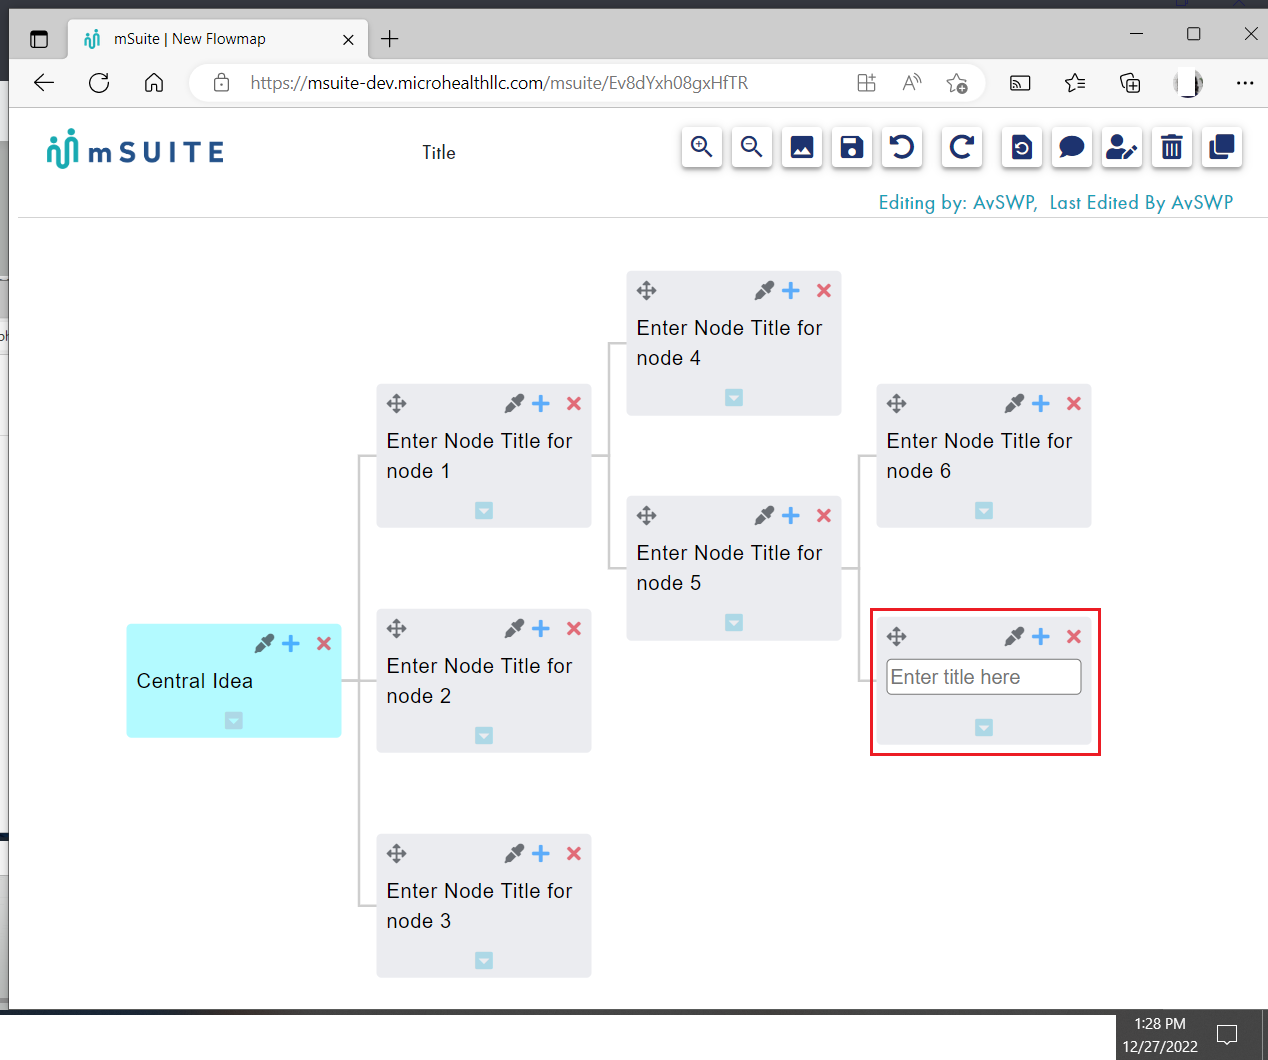Expand the dropdown under node 3

click(x=483, y=960)
